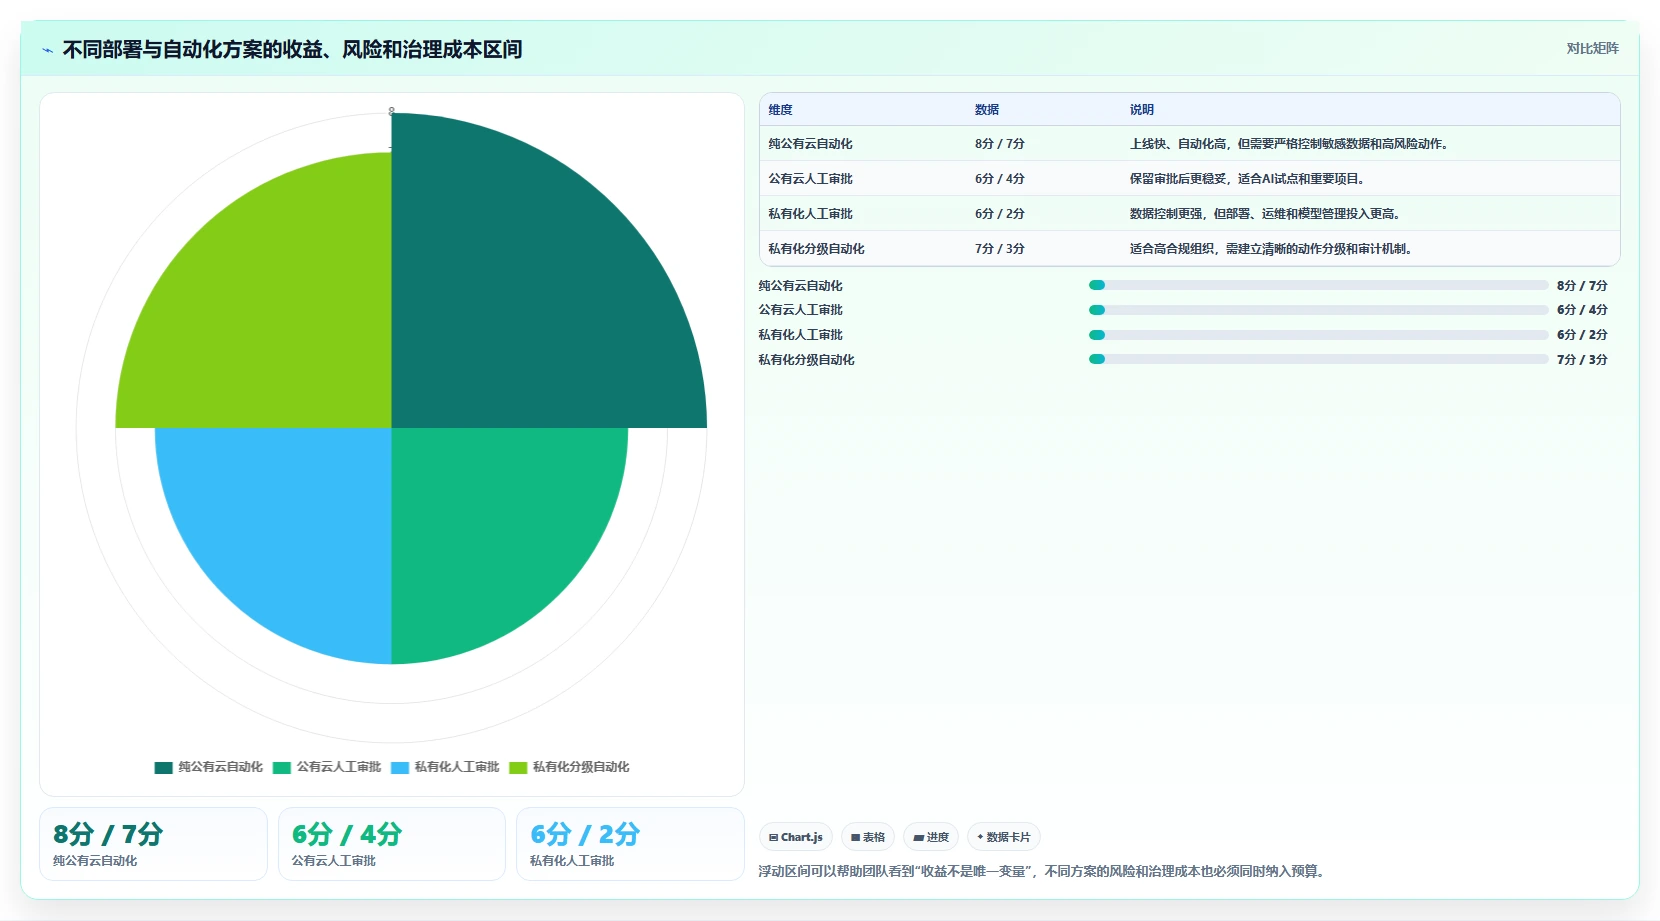Toggle 公有云人工审批 legend swatch
1660x921 pixels.
pyautogui.click(x=282, y=768)
